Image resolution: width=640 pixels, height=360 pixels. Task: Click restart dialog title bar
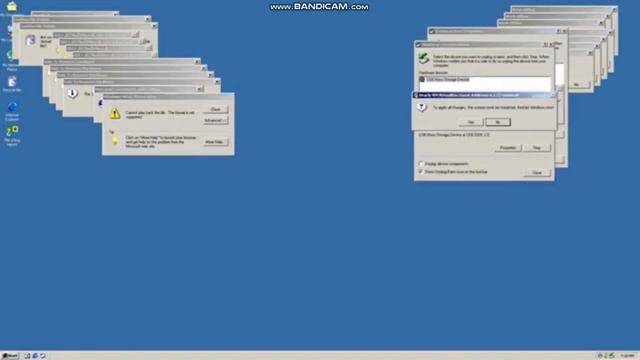484,95
